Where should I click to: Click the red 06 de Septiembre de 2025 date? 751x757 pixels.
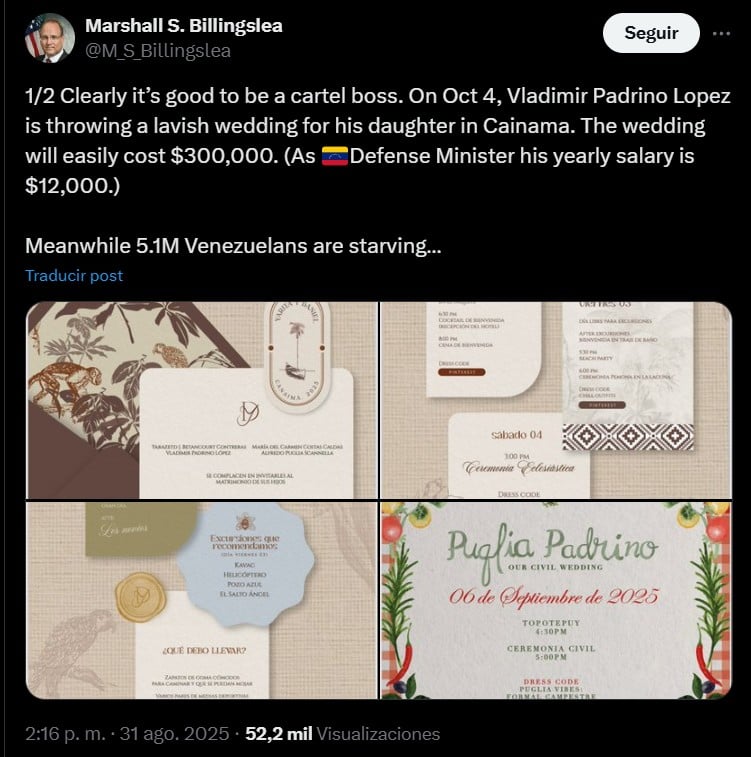[x=554, y=596]
